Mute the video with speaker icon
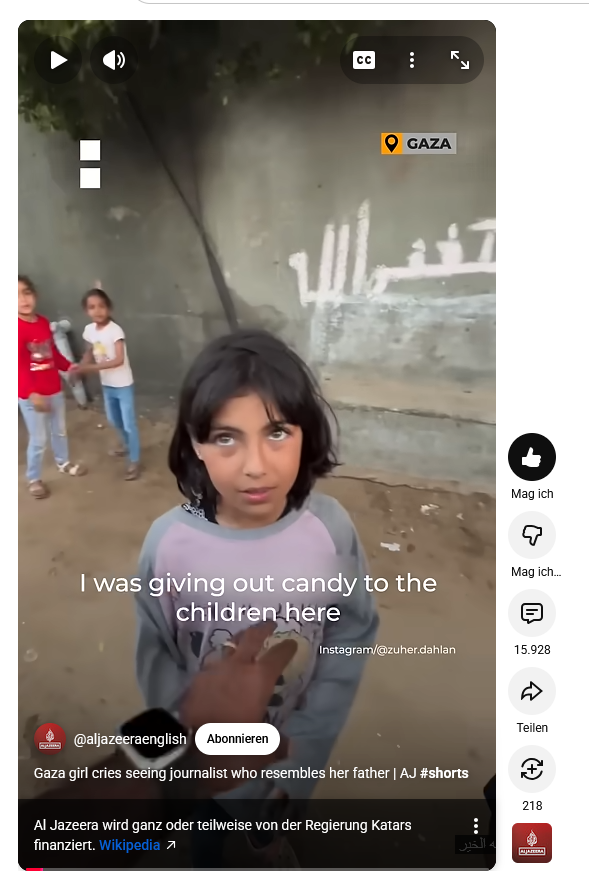This screenshot has width=589, height=871. (x=114, y=60)
